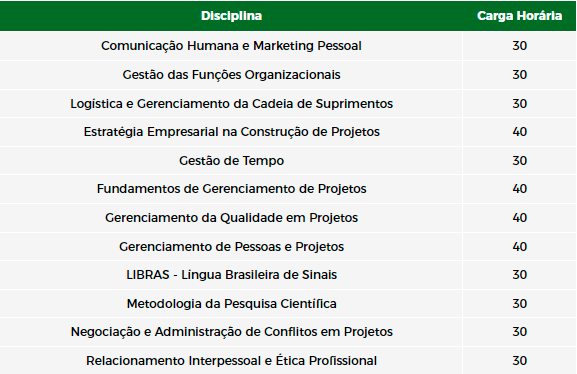Screen dimensions: 577x374
Task: Select Gerenciamento da Qualidade em Projetos
Action: pos(231,218)
